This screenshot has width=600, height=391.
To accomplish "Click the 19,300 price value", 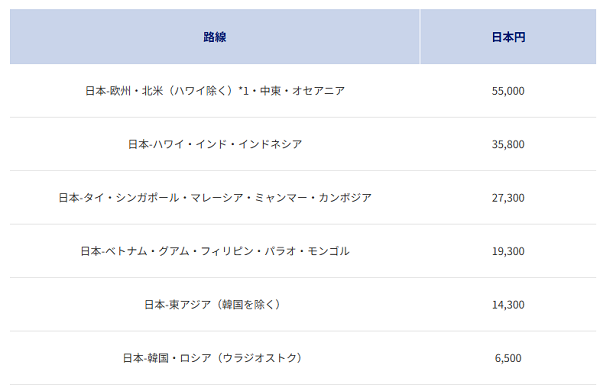I will (x=508, y=251).
